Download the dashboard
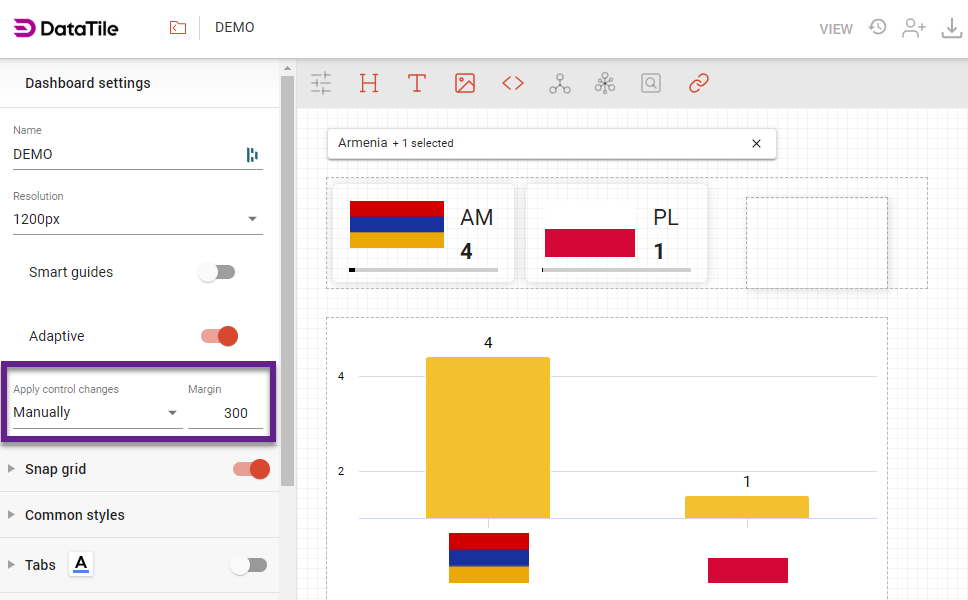This screenshot has width=968, height=600. pos(951,28)
